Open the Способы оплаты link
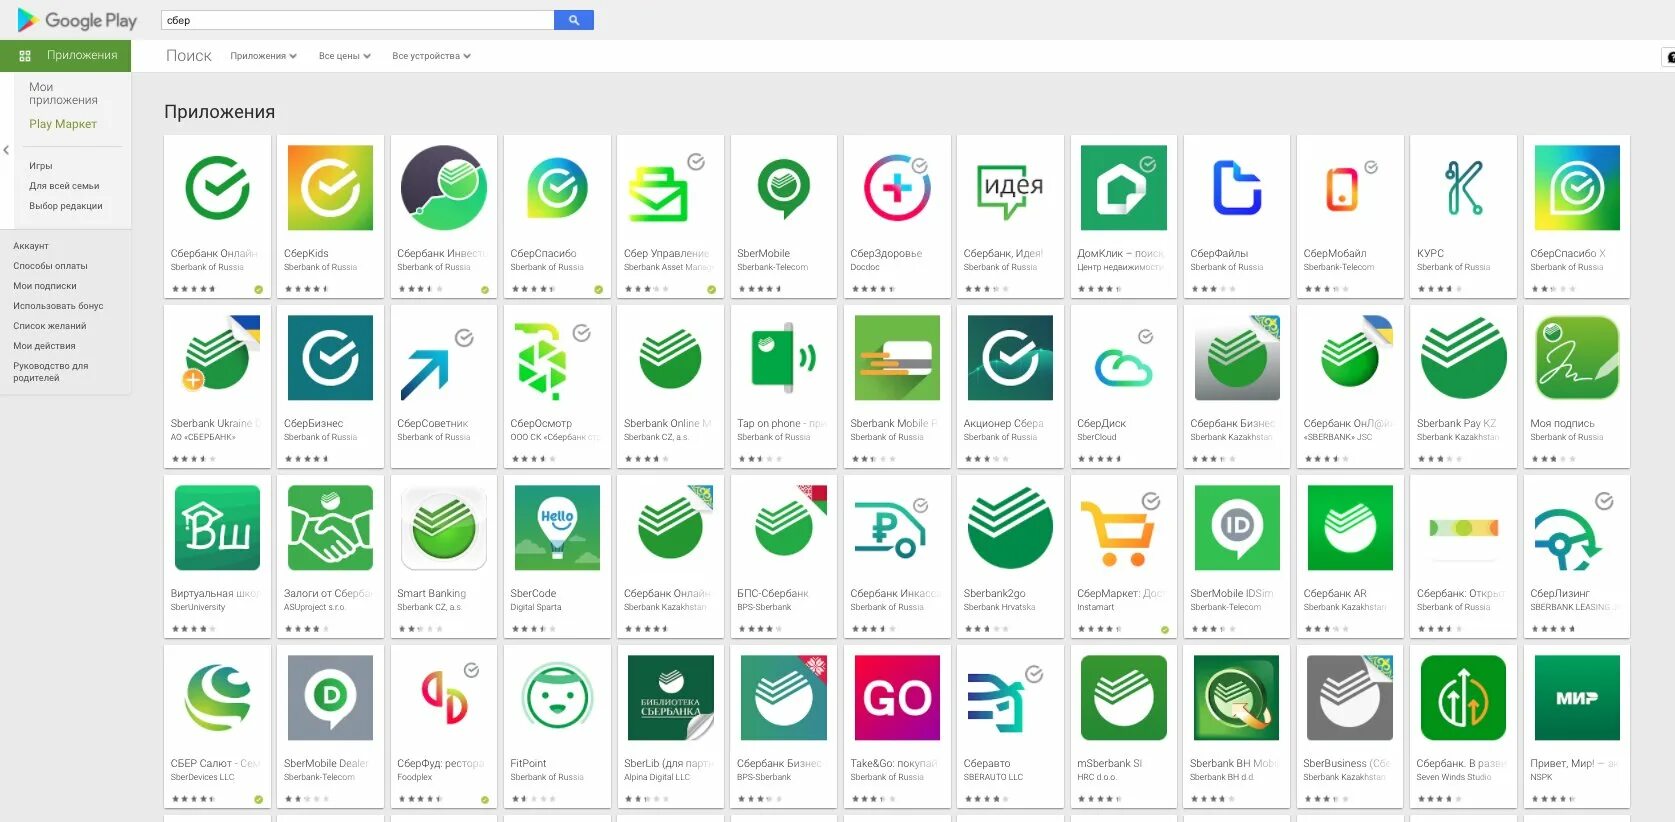This screenshot has height=822, width=1675. (50, 266)
